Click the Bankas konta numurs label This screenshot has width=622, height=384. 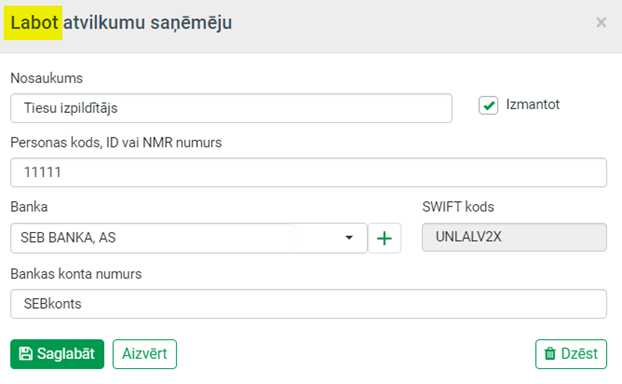[76, 274]
